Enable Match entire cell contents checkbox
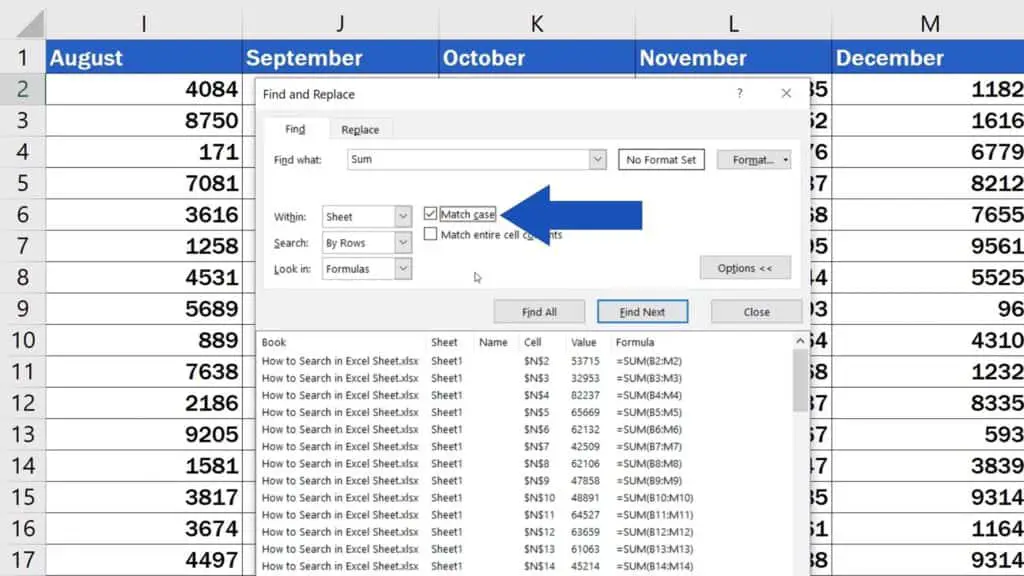1024x576 pixels. (x=430, y=234)
